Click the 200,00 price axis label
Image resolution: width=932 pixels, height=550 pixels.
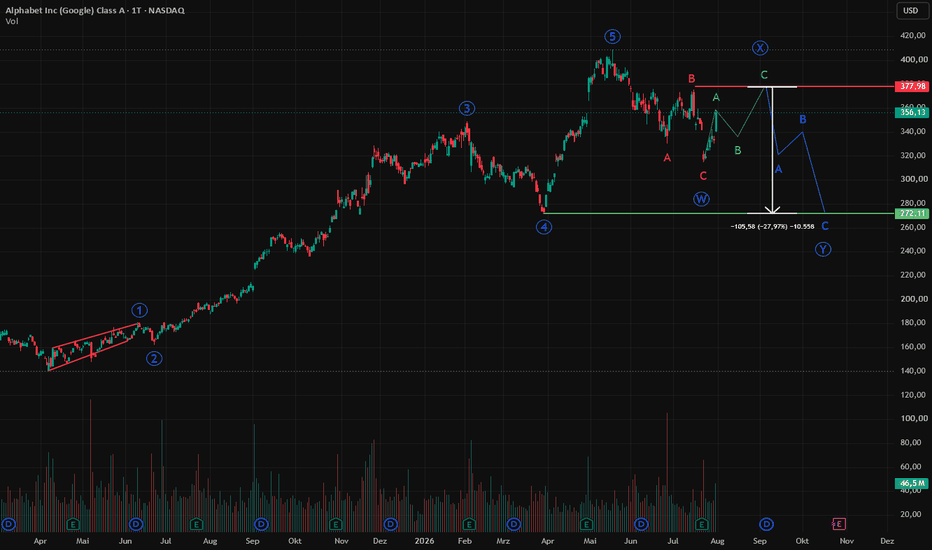[x=914, y=299]
